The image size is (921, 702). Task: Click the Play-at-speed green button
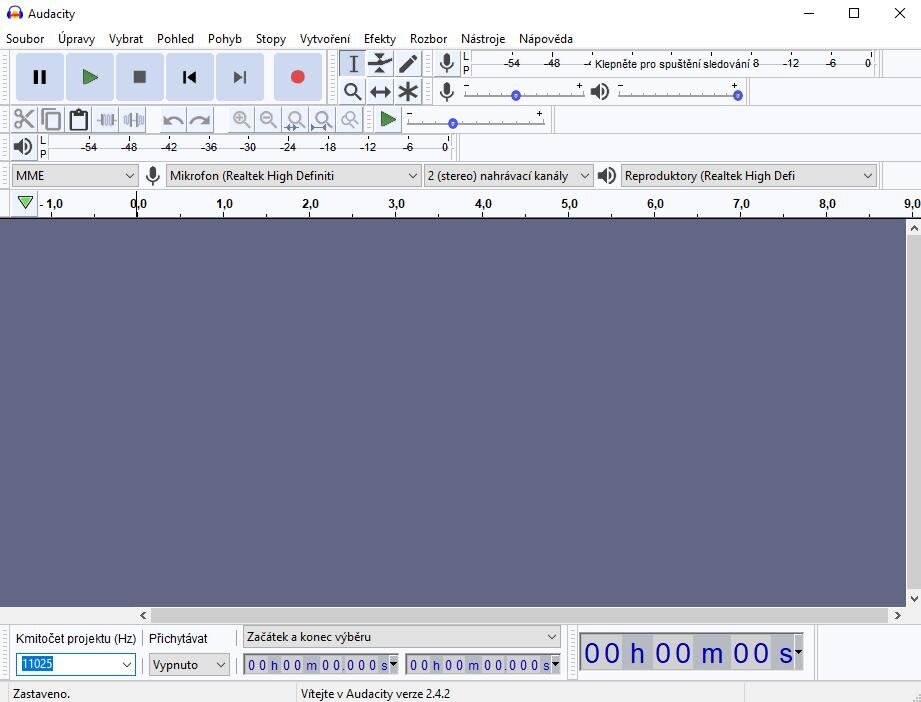click(388, 119)
